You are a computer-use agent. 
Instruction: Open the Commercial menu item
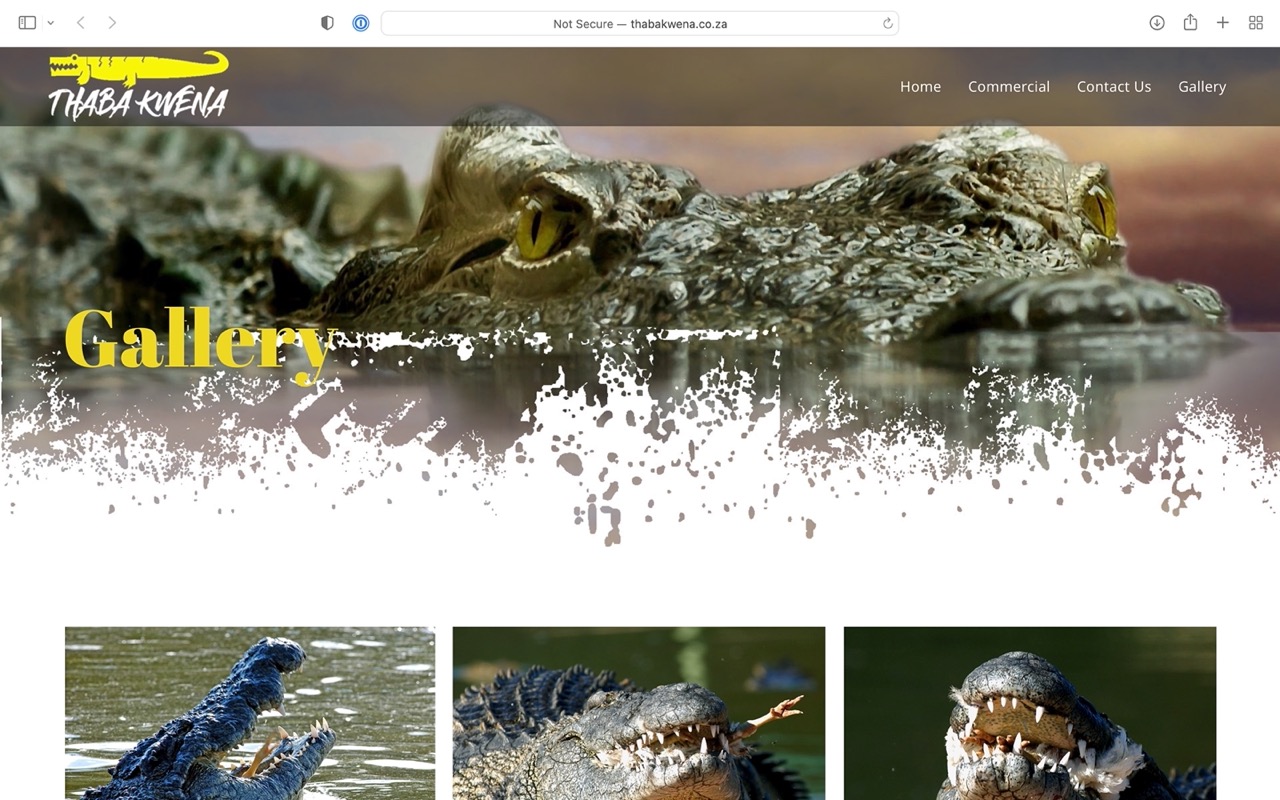tap(1009, 87)
